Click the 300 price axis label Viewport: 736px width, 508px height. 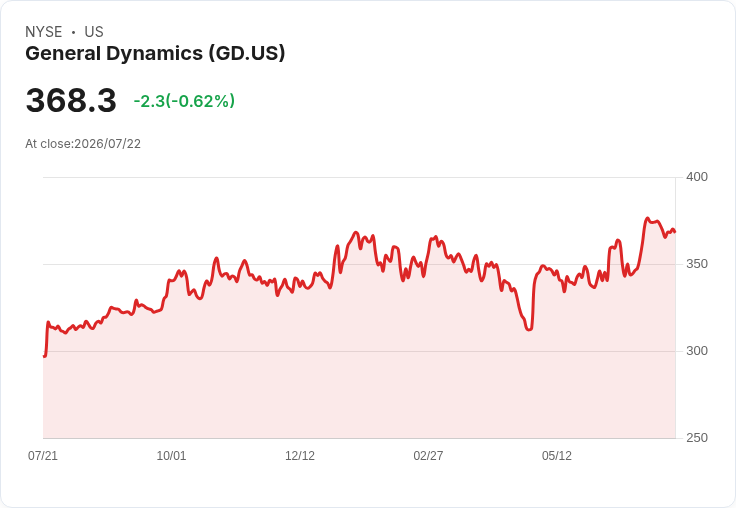[697, 351]
